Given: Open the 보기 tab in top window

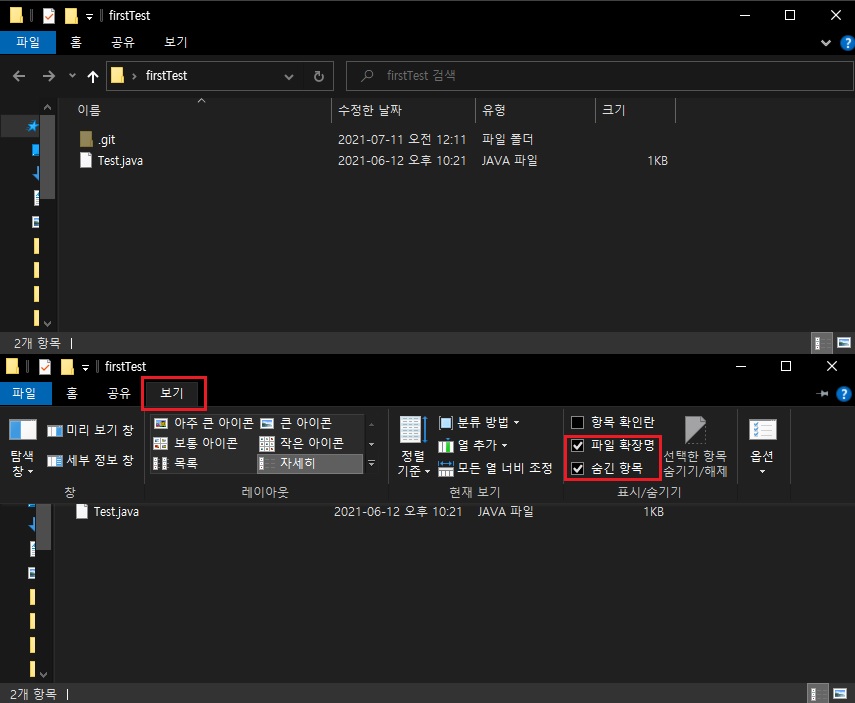Looking at the screenshot, I should (x=176, y=42).
